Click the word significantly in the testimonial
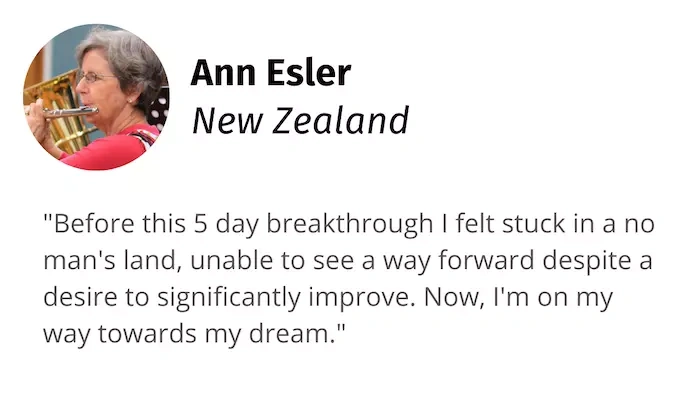The image size is (700, 394). point(229,297)
